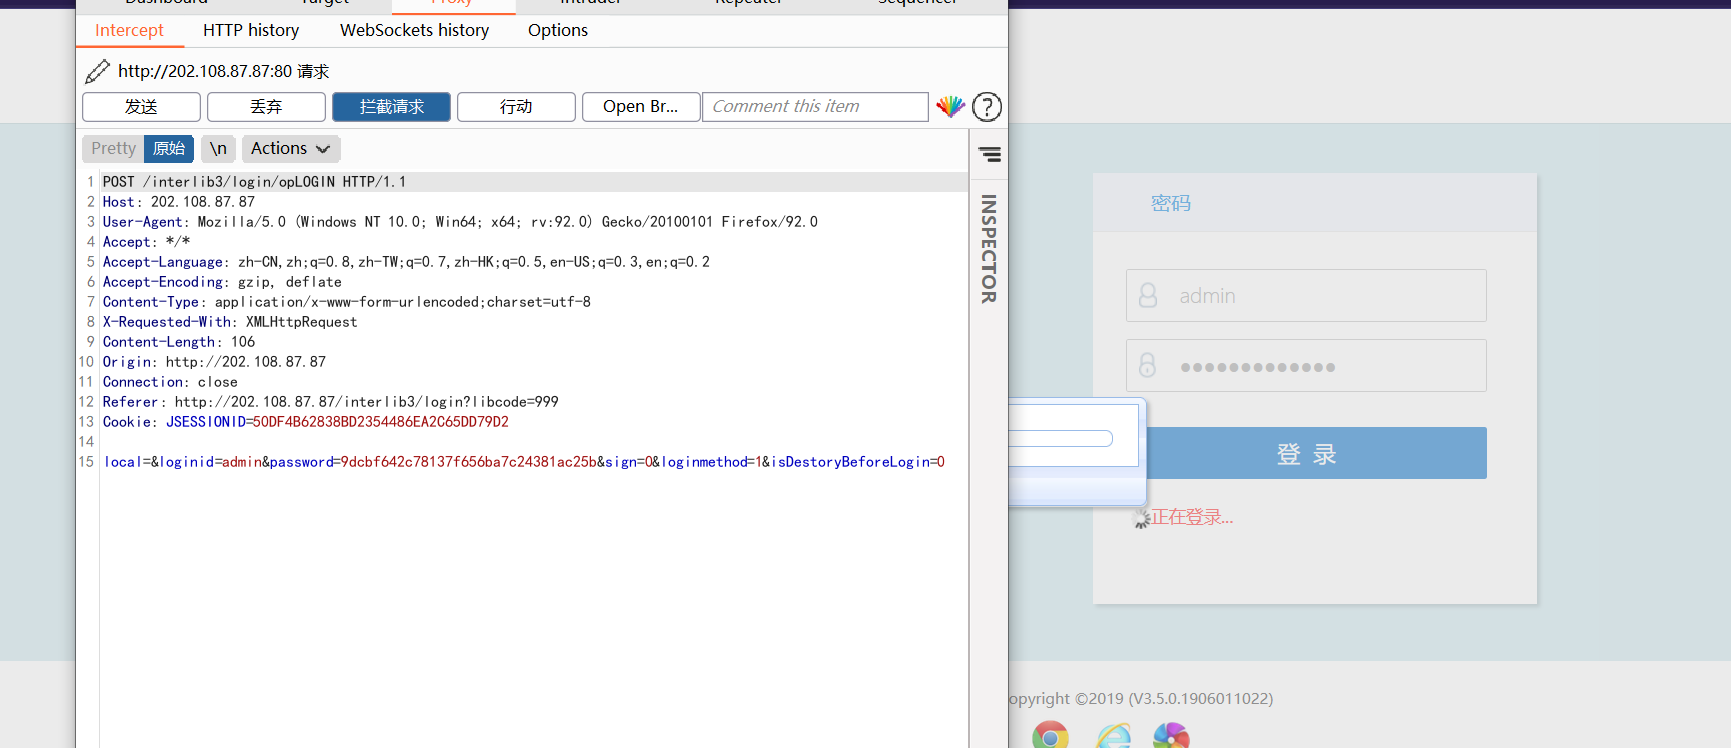The width and height of the screenshot is (1731, 748).
Task: Click the lock icon in the password field
Action: 1148,365
